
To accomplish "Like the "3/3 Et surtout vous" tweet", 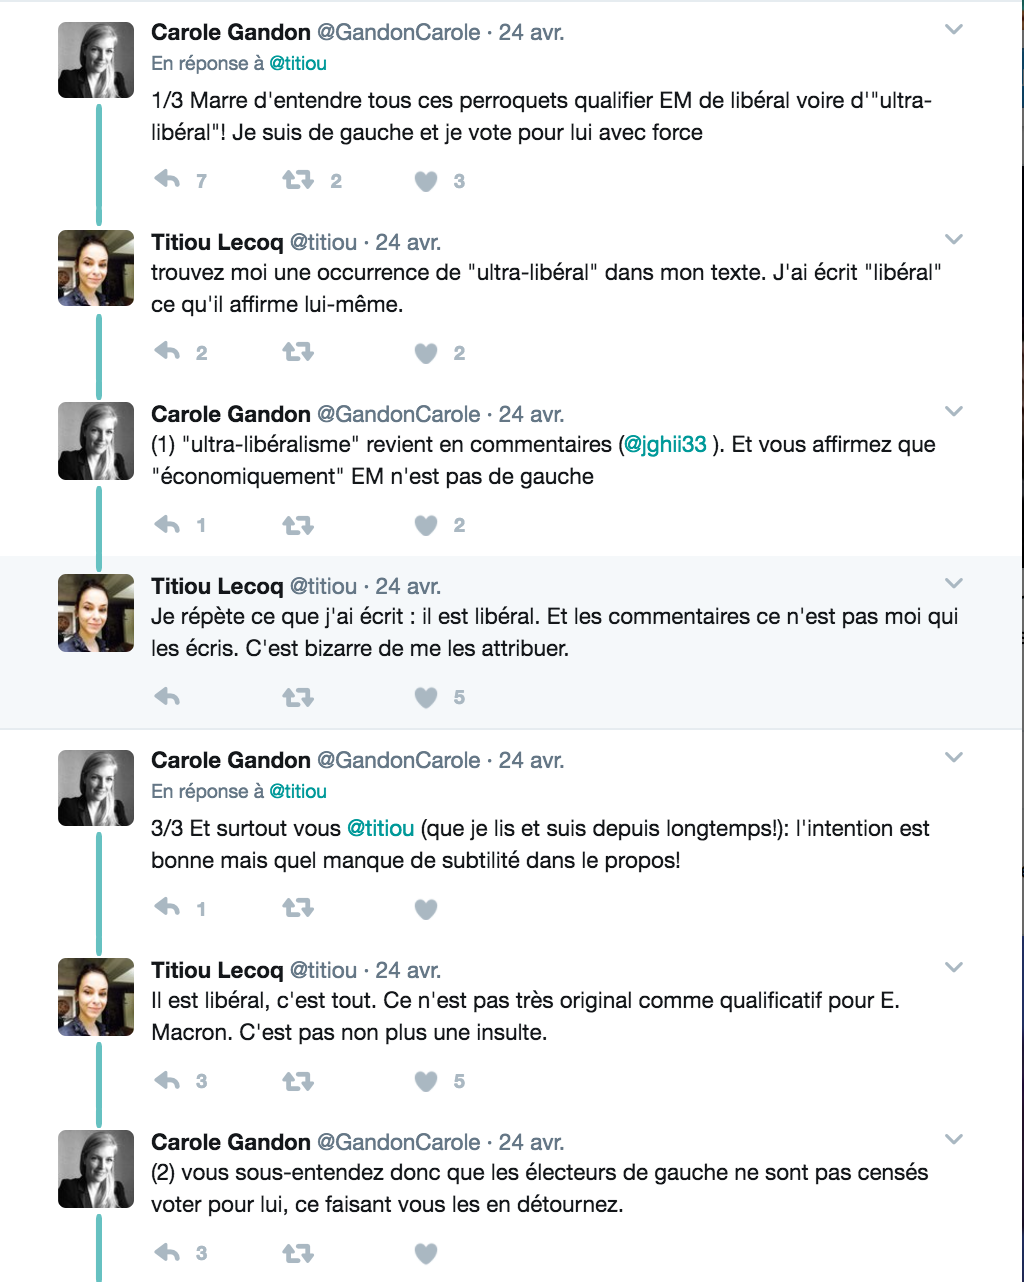I will point(426,909).
